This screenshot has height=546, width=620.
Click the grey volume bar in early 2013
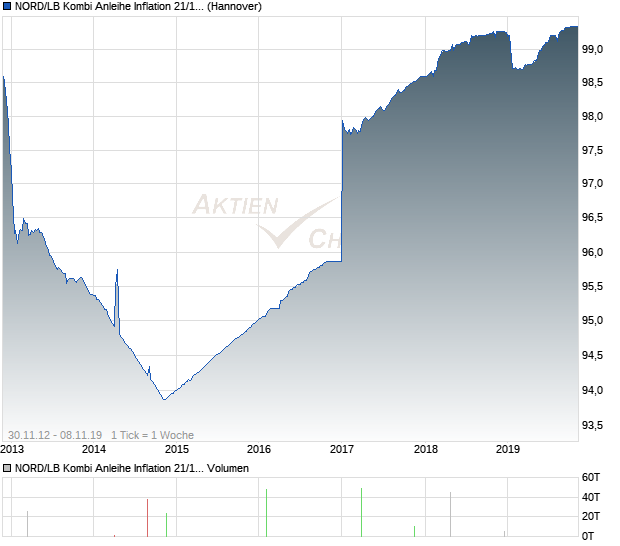click(27, 524)
